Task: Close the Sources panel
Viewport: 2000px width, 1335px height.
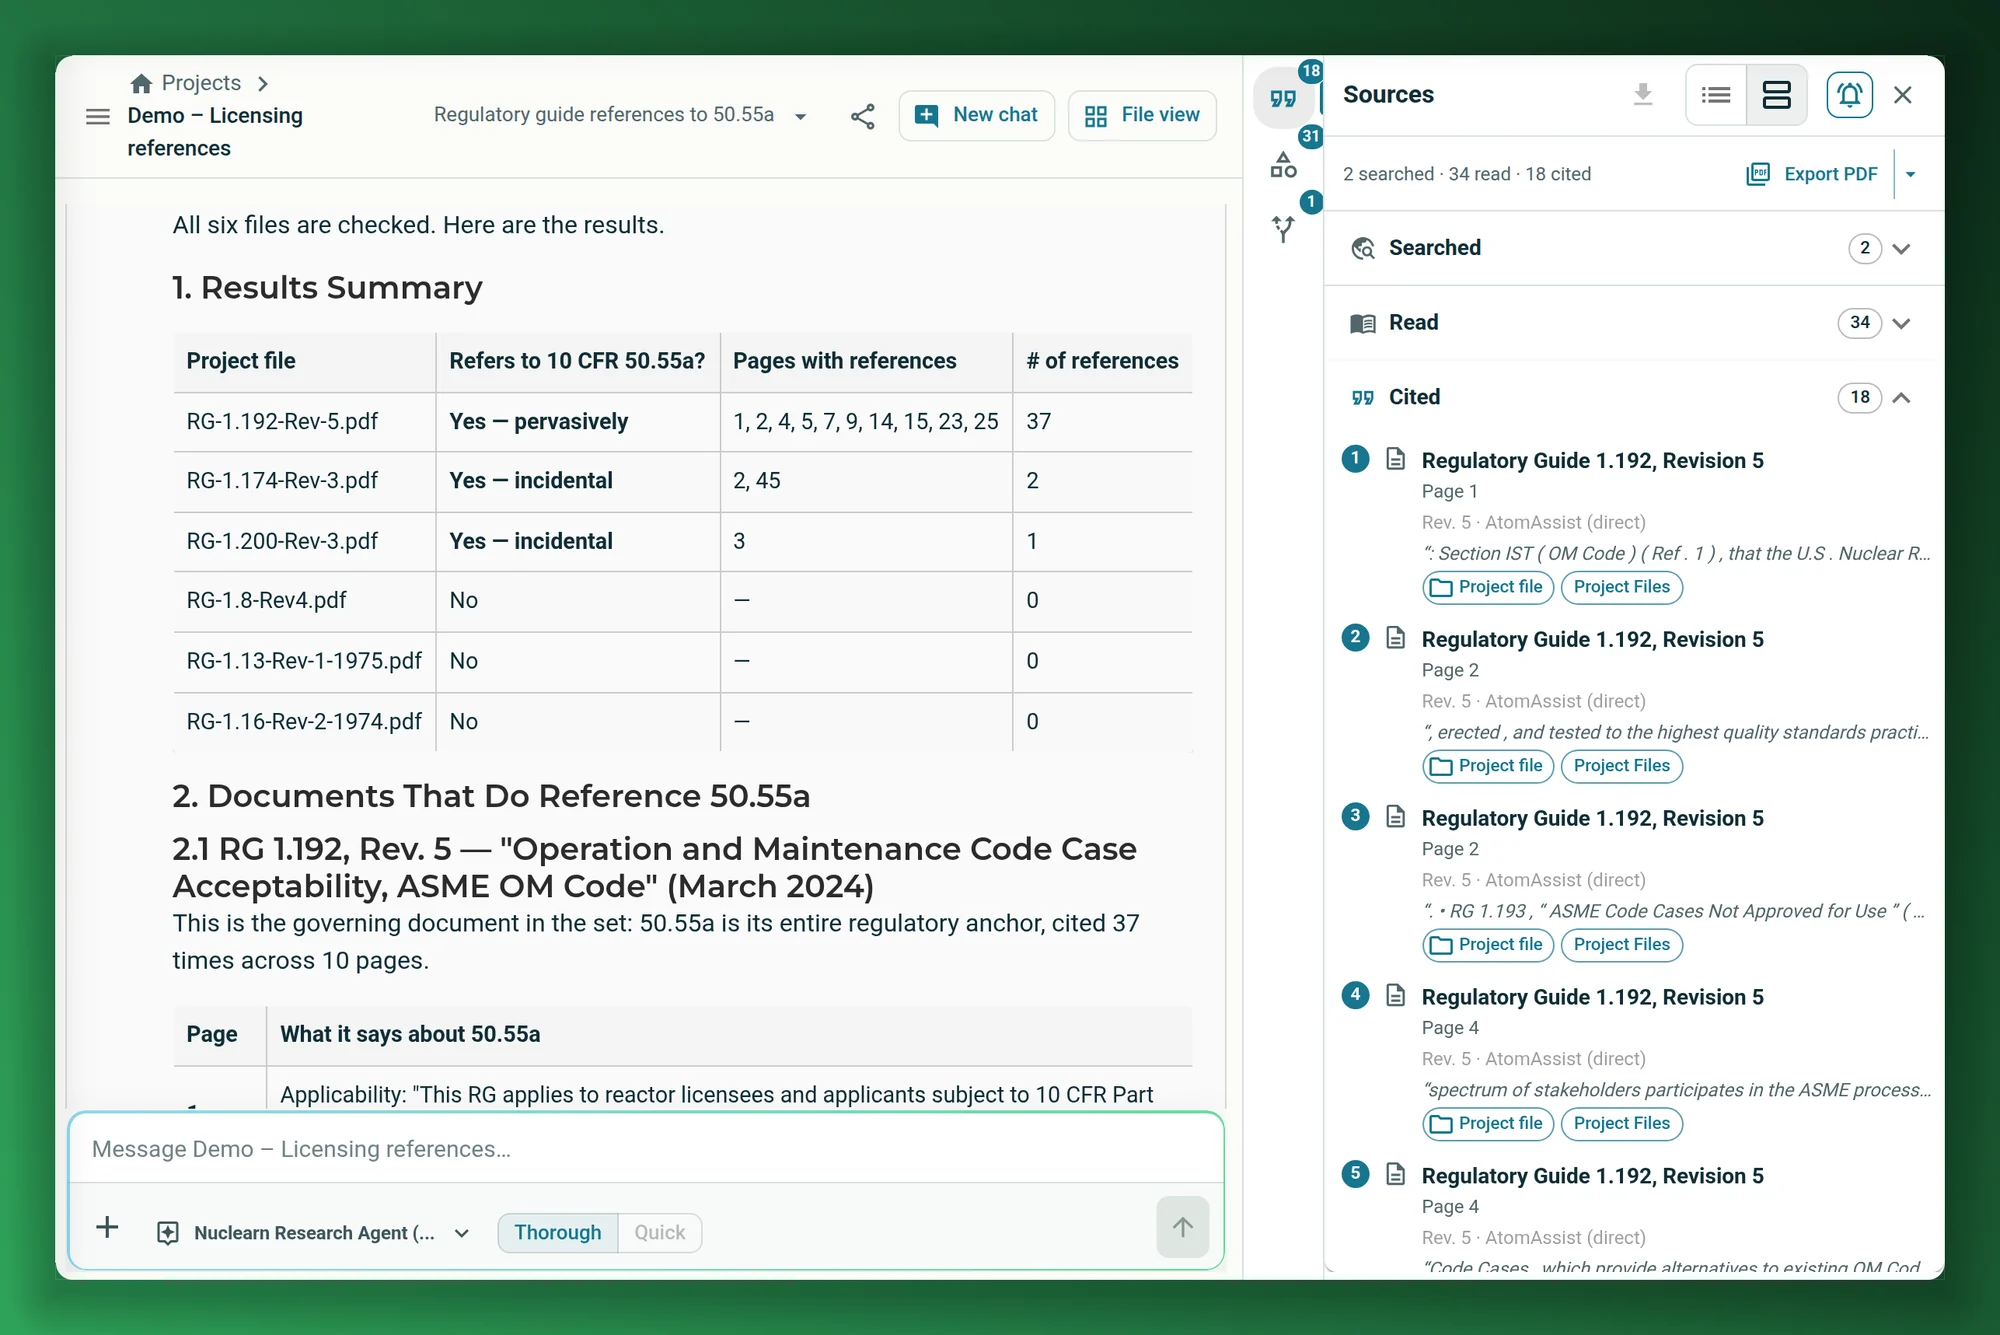Action: pos(1902,95)
